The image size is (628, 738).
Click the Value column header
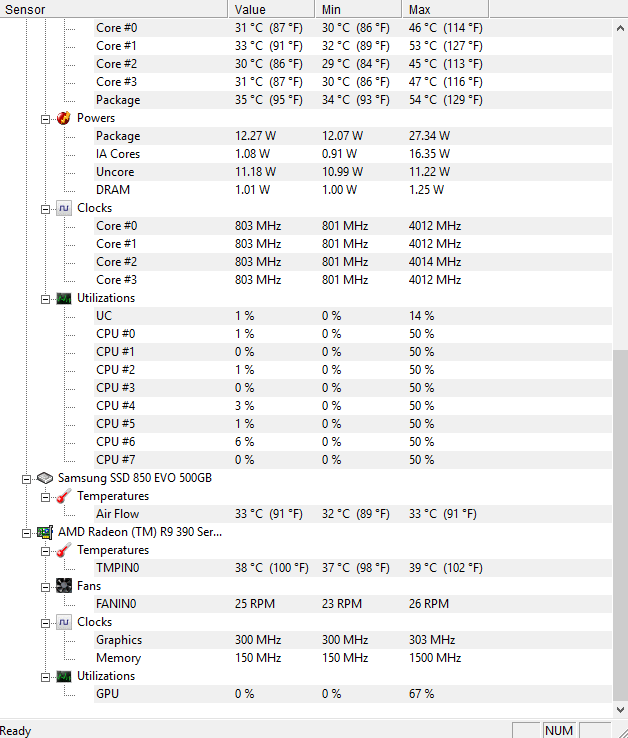271,9
